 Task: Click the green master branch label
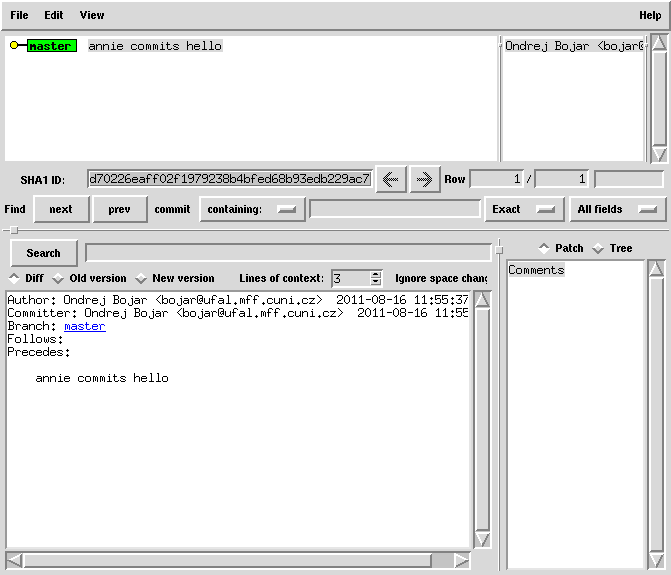[x=51, y=46]
